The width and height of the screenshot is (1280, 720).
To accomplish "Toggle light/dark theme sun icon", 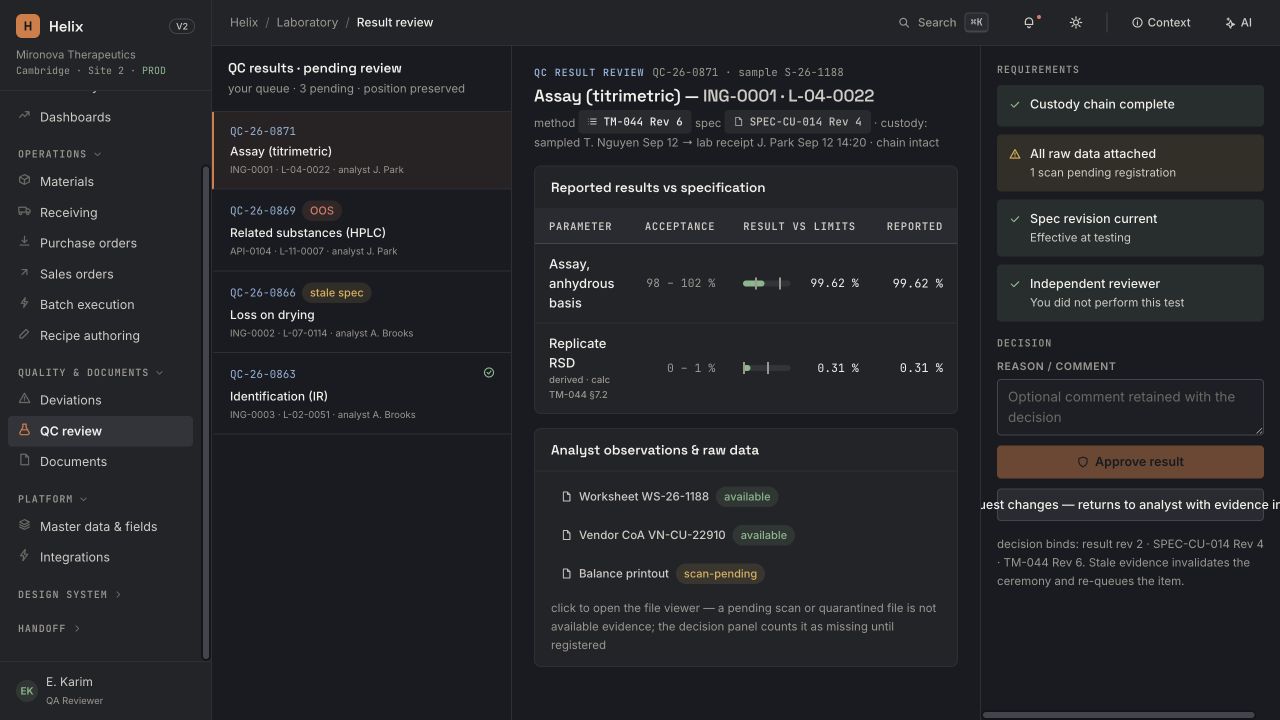I will (x=1076, y=22).
